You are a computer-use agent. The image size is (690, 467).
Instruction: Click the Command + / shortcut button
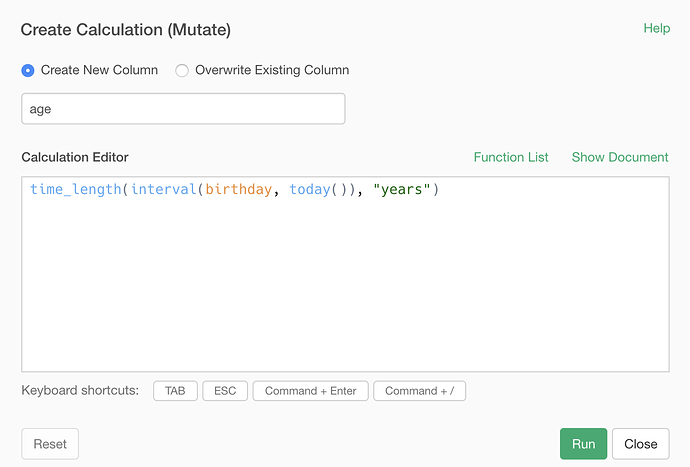[x=419, y=391]
